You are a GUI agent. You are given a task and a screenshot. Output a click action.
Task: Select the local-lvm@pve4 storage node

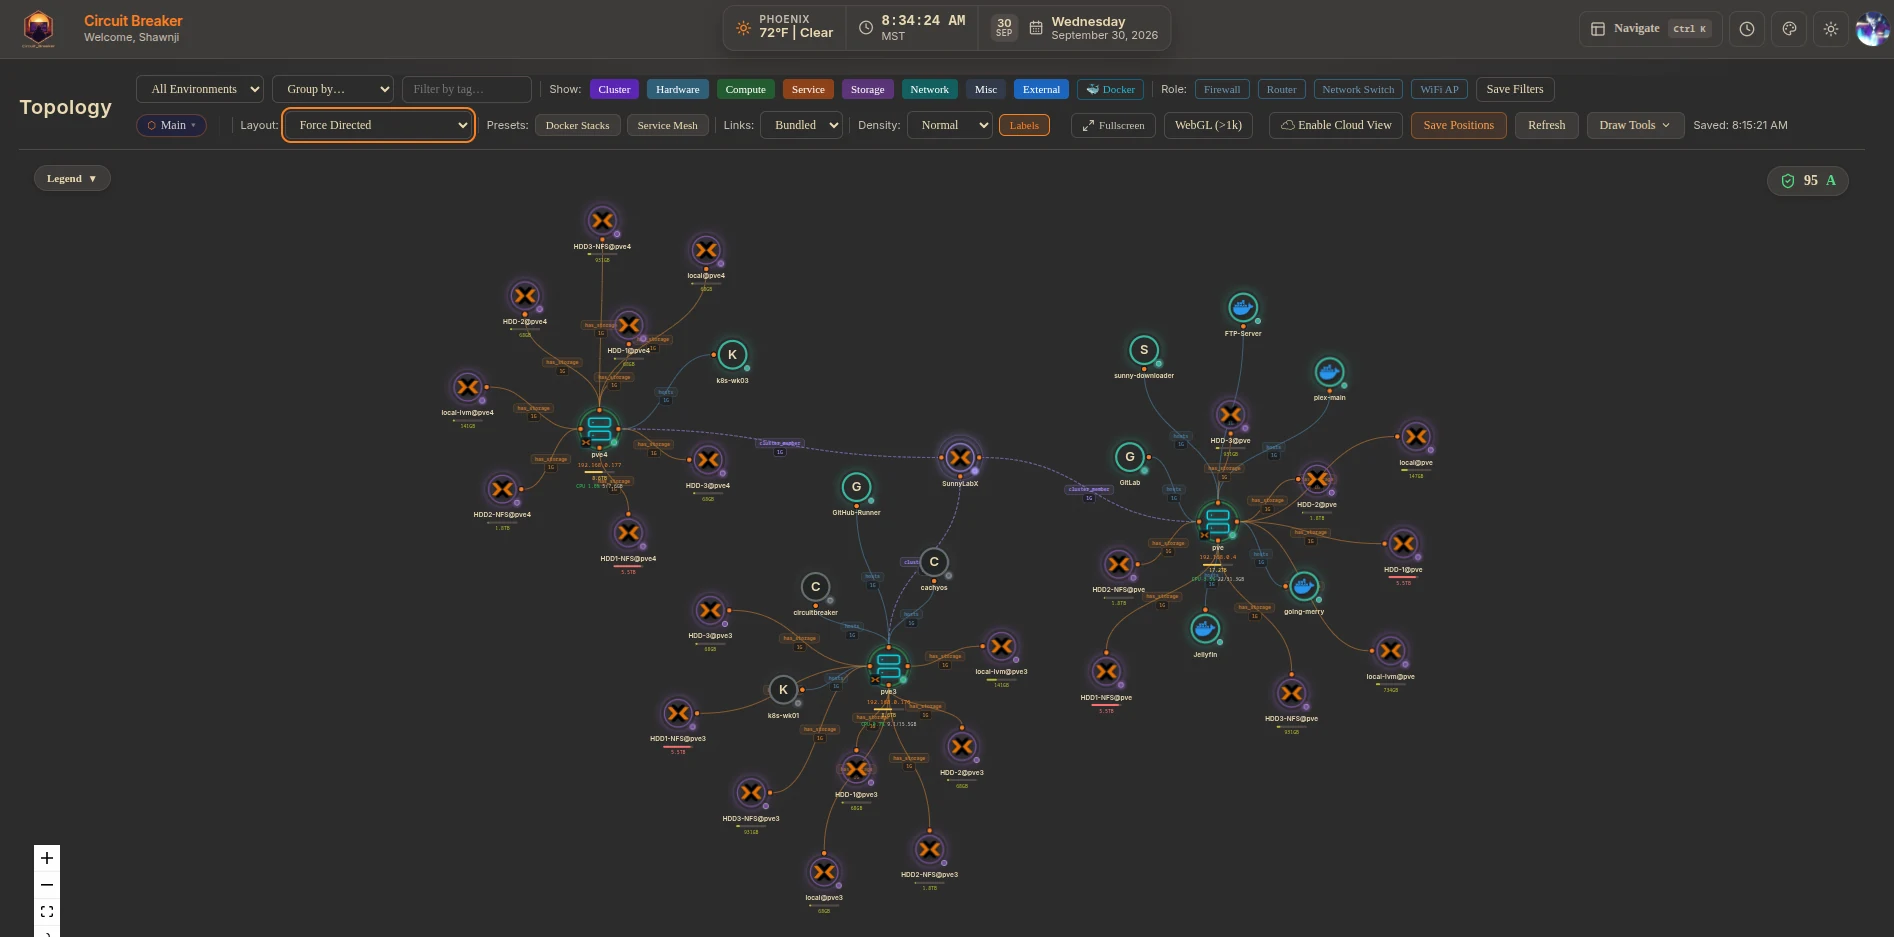[467, 387]
